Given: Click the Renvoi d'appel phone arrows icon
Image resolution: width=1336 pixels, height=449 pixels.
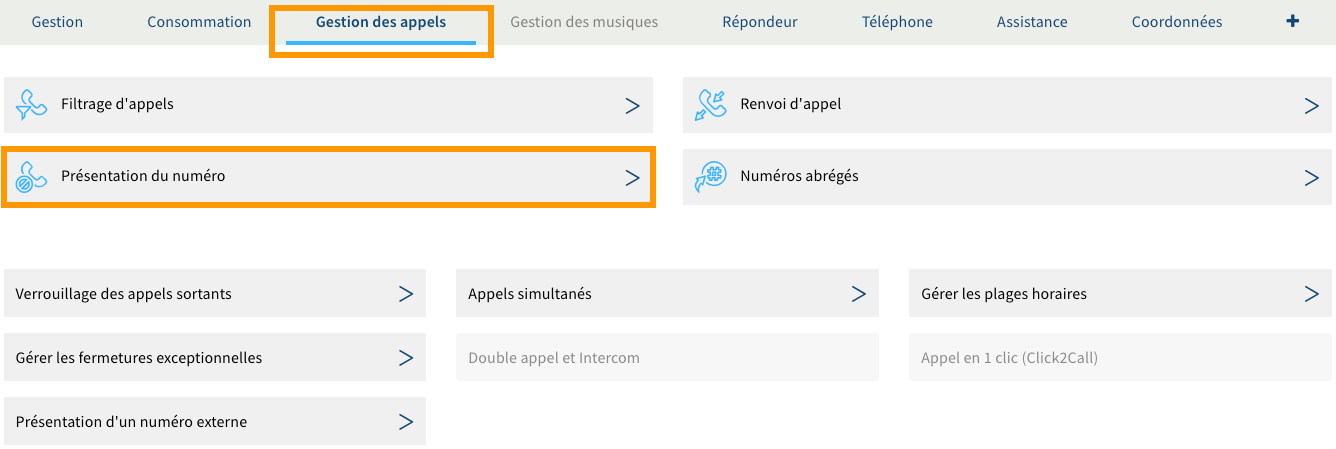Looking at the screenshot, I should pyautogui.click(x=711, y=105).
